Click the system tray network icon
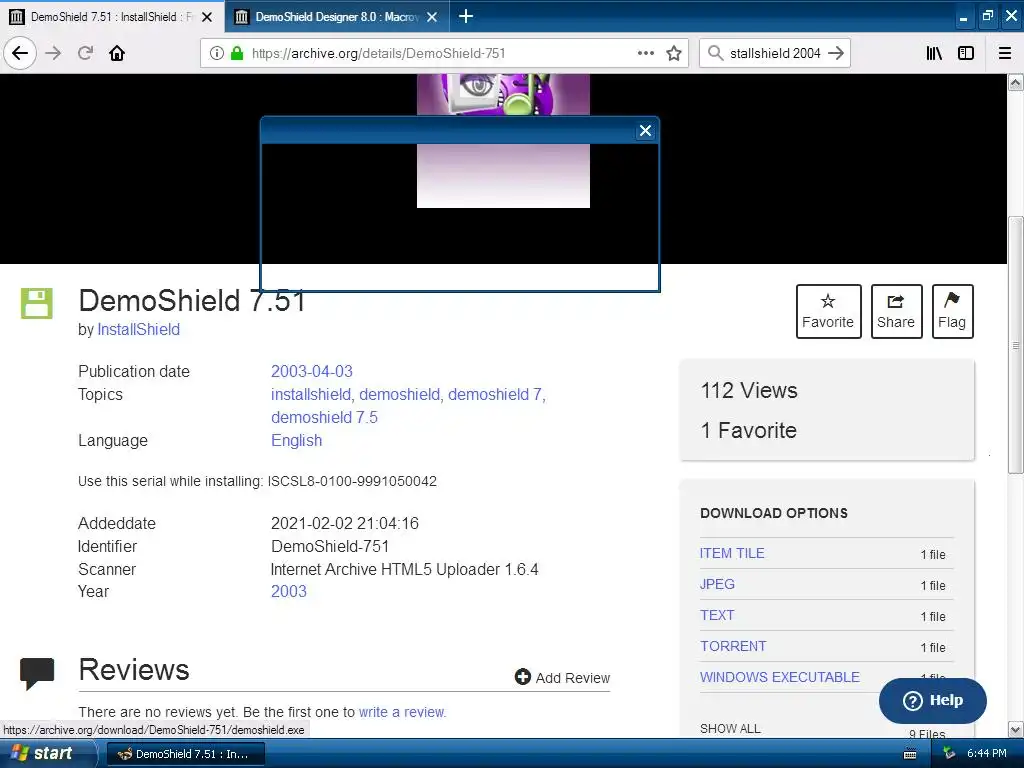The width and height of the screenshot is (1024, 768). click(x=949, y=754)
